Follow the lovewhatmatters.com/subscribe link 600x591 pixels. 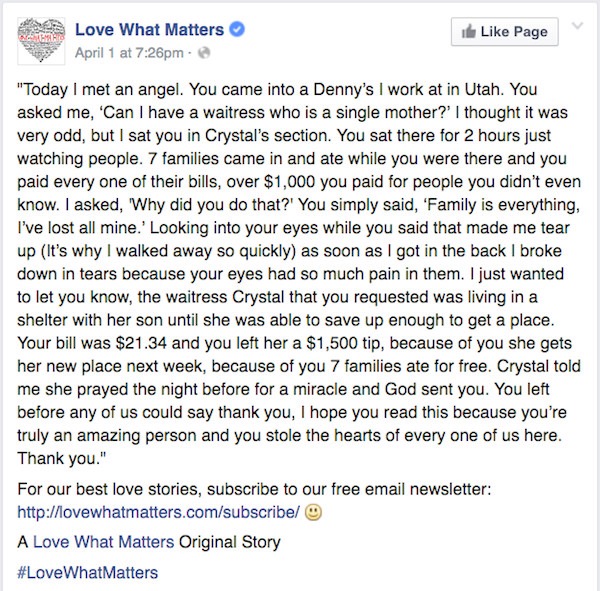(158, 512)
